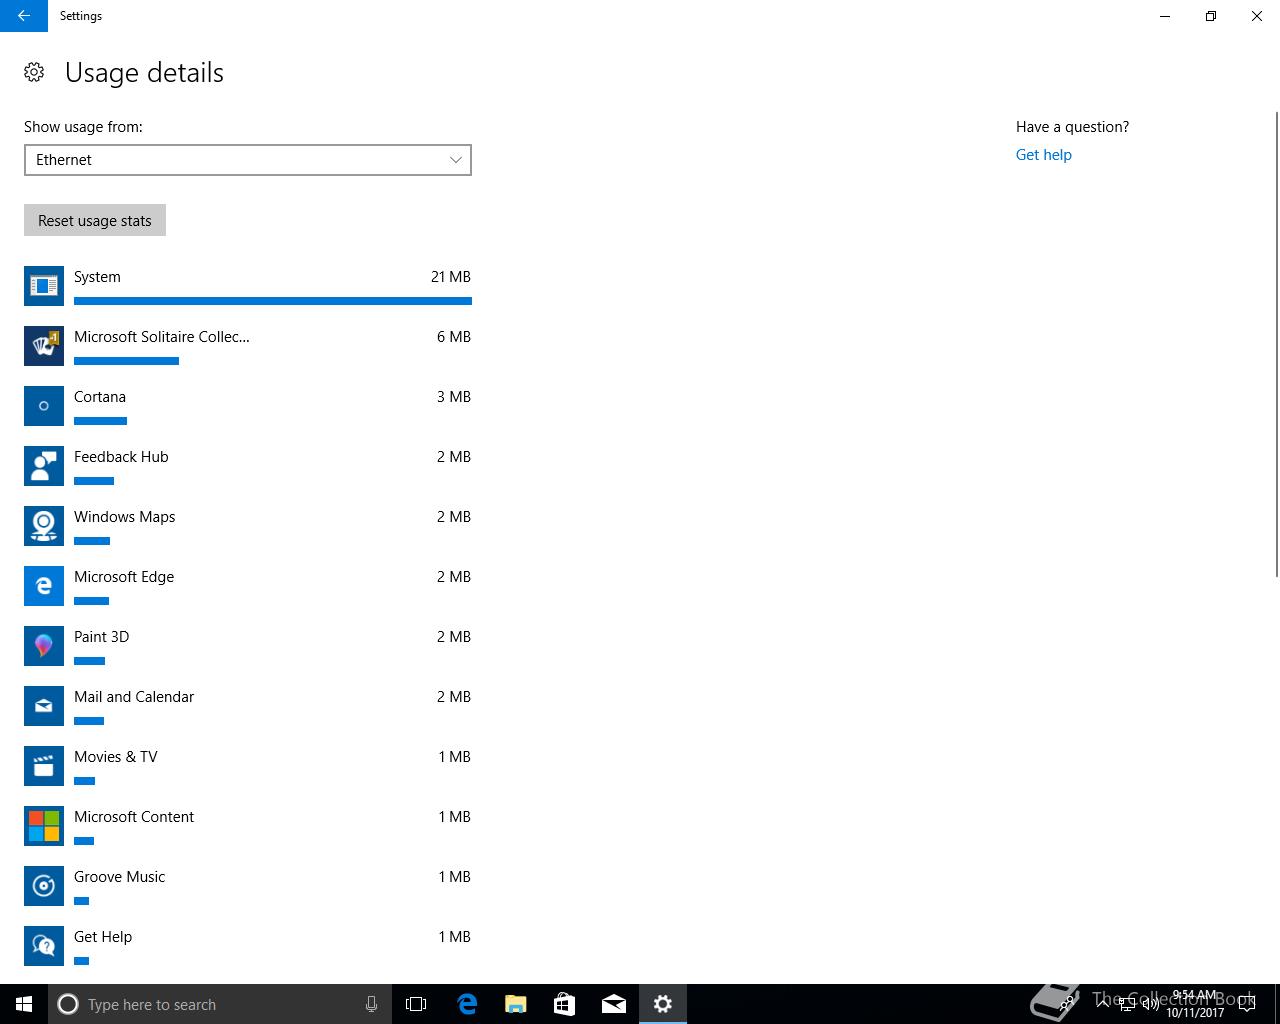Click the Microsoft Solitaire Collection icon

(x=44, y=346)
